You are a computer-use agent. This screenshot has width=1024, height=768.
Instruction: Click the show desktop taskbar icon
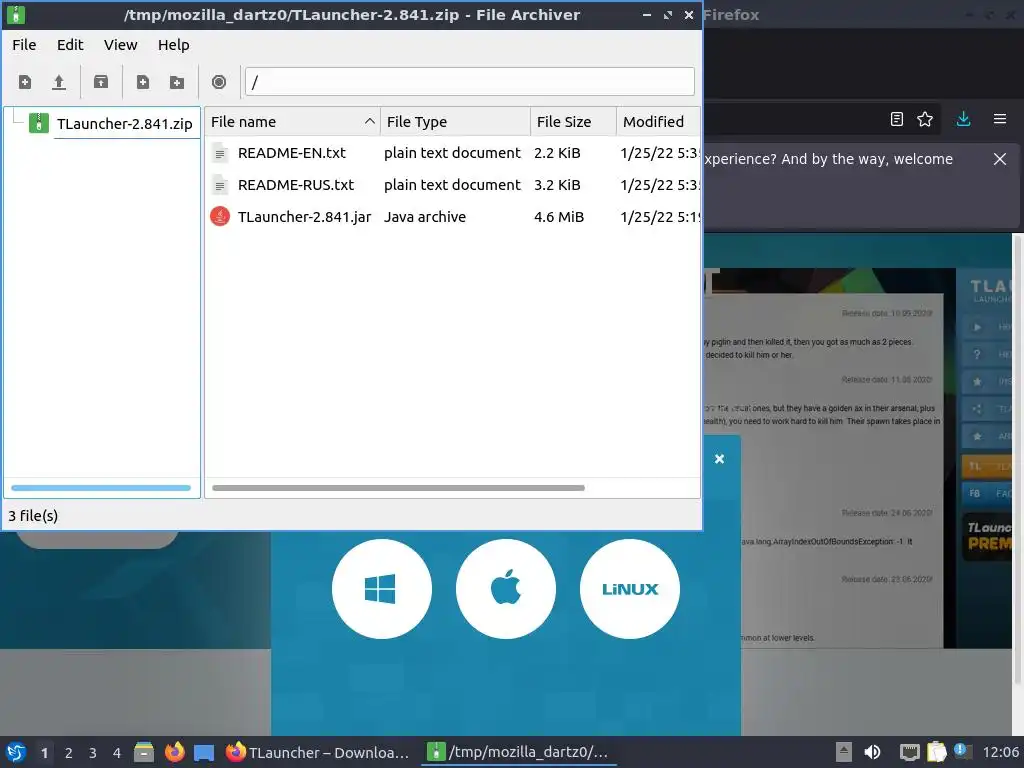click(204, 752)
